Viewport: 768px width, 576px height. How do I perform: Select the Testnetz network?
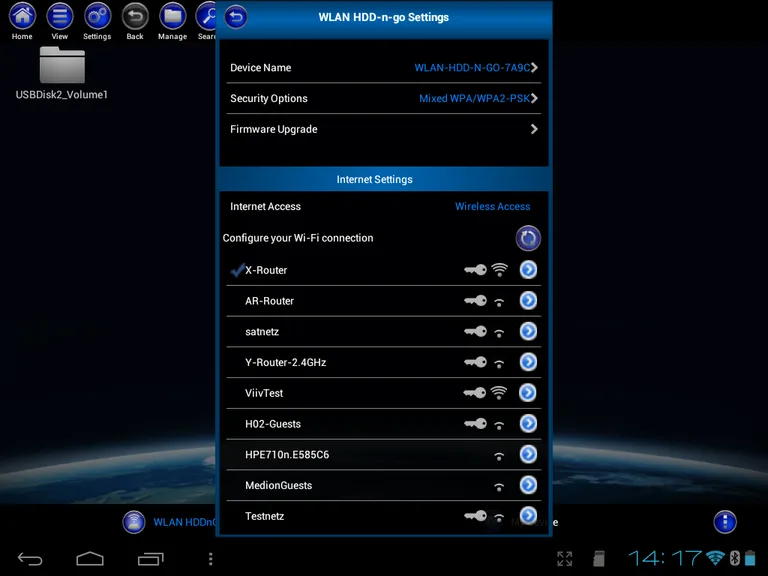[x=384, y=516]
